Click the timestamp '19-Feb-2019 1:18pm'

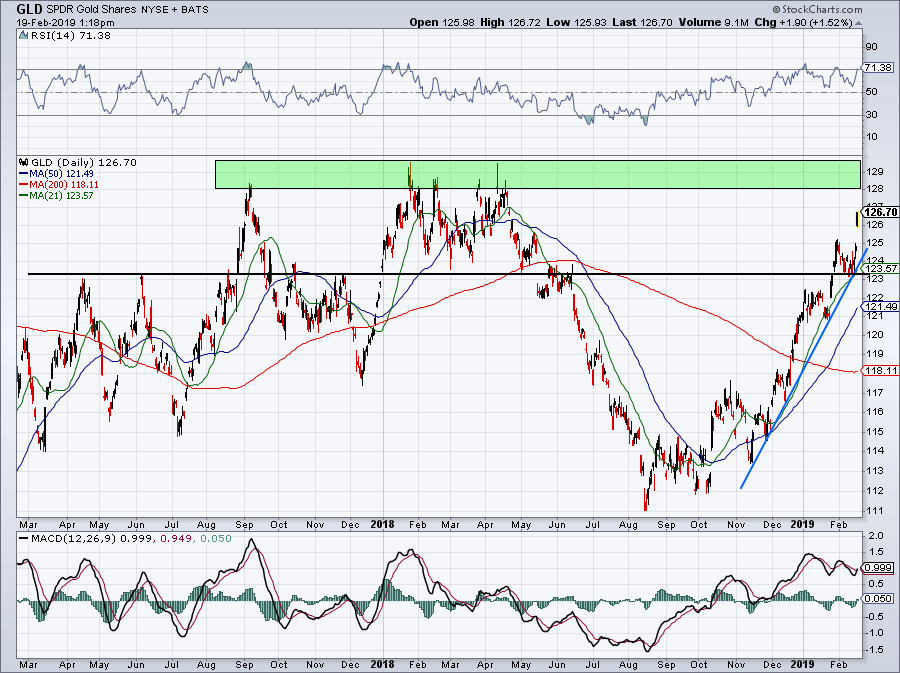pyautogui.click(x=65, y=23)
